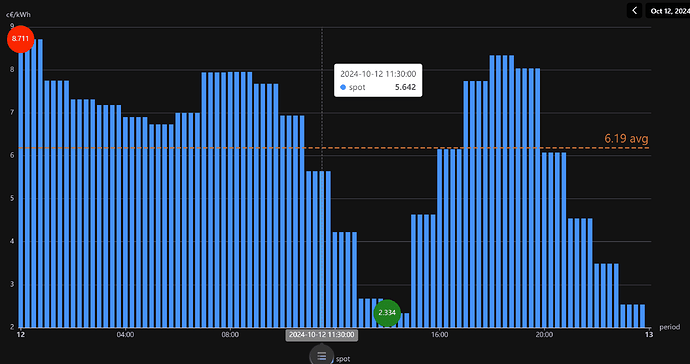The image size is (690, 364).
Task: Click the red 8.711 maximum price marker
Action: (x=21, y=39)
